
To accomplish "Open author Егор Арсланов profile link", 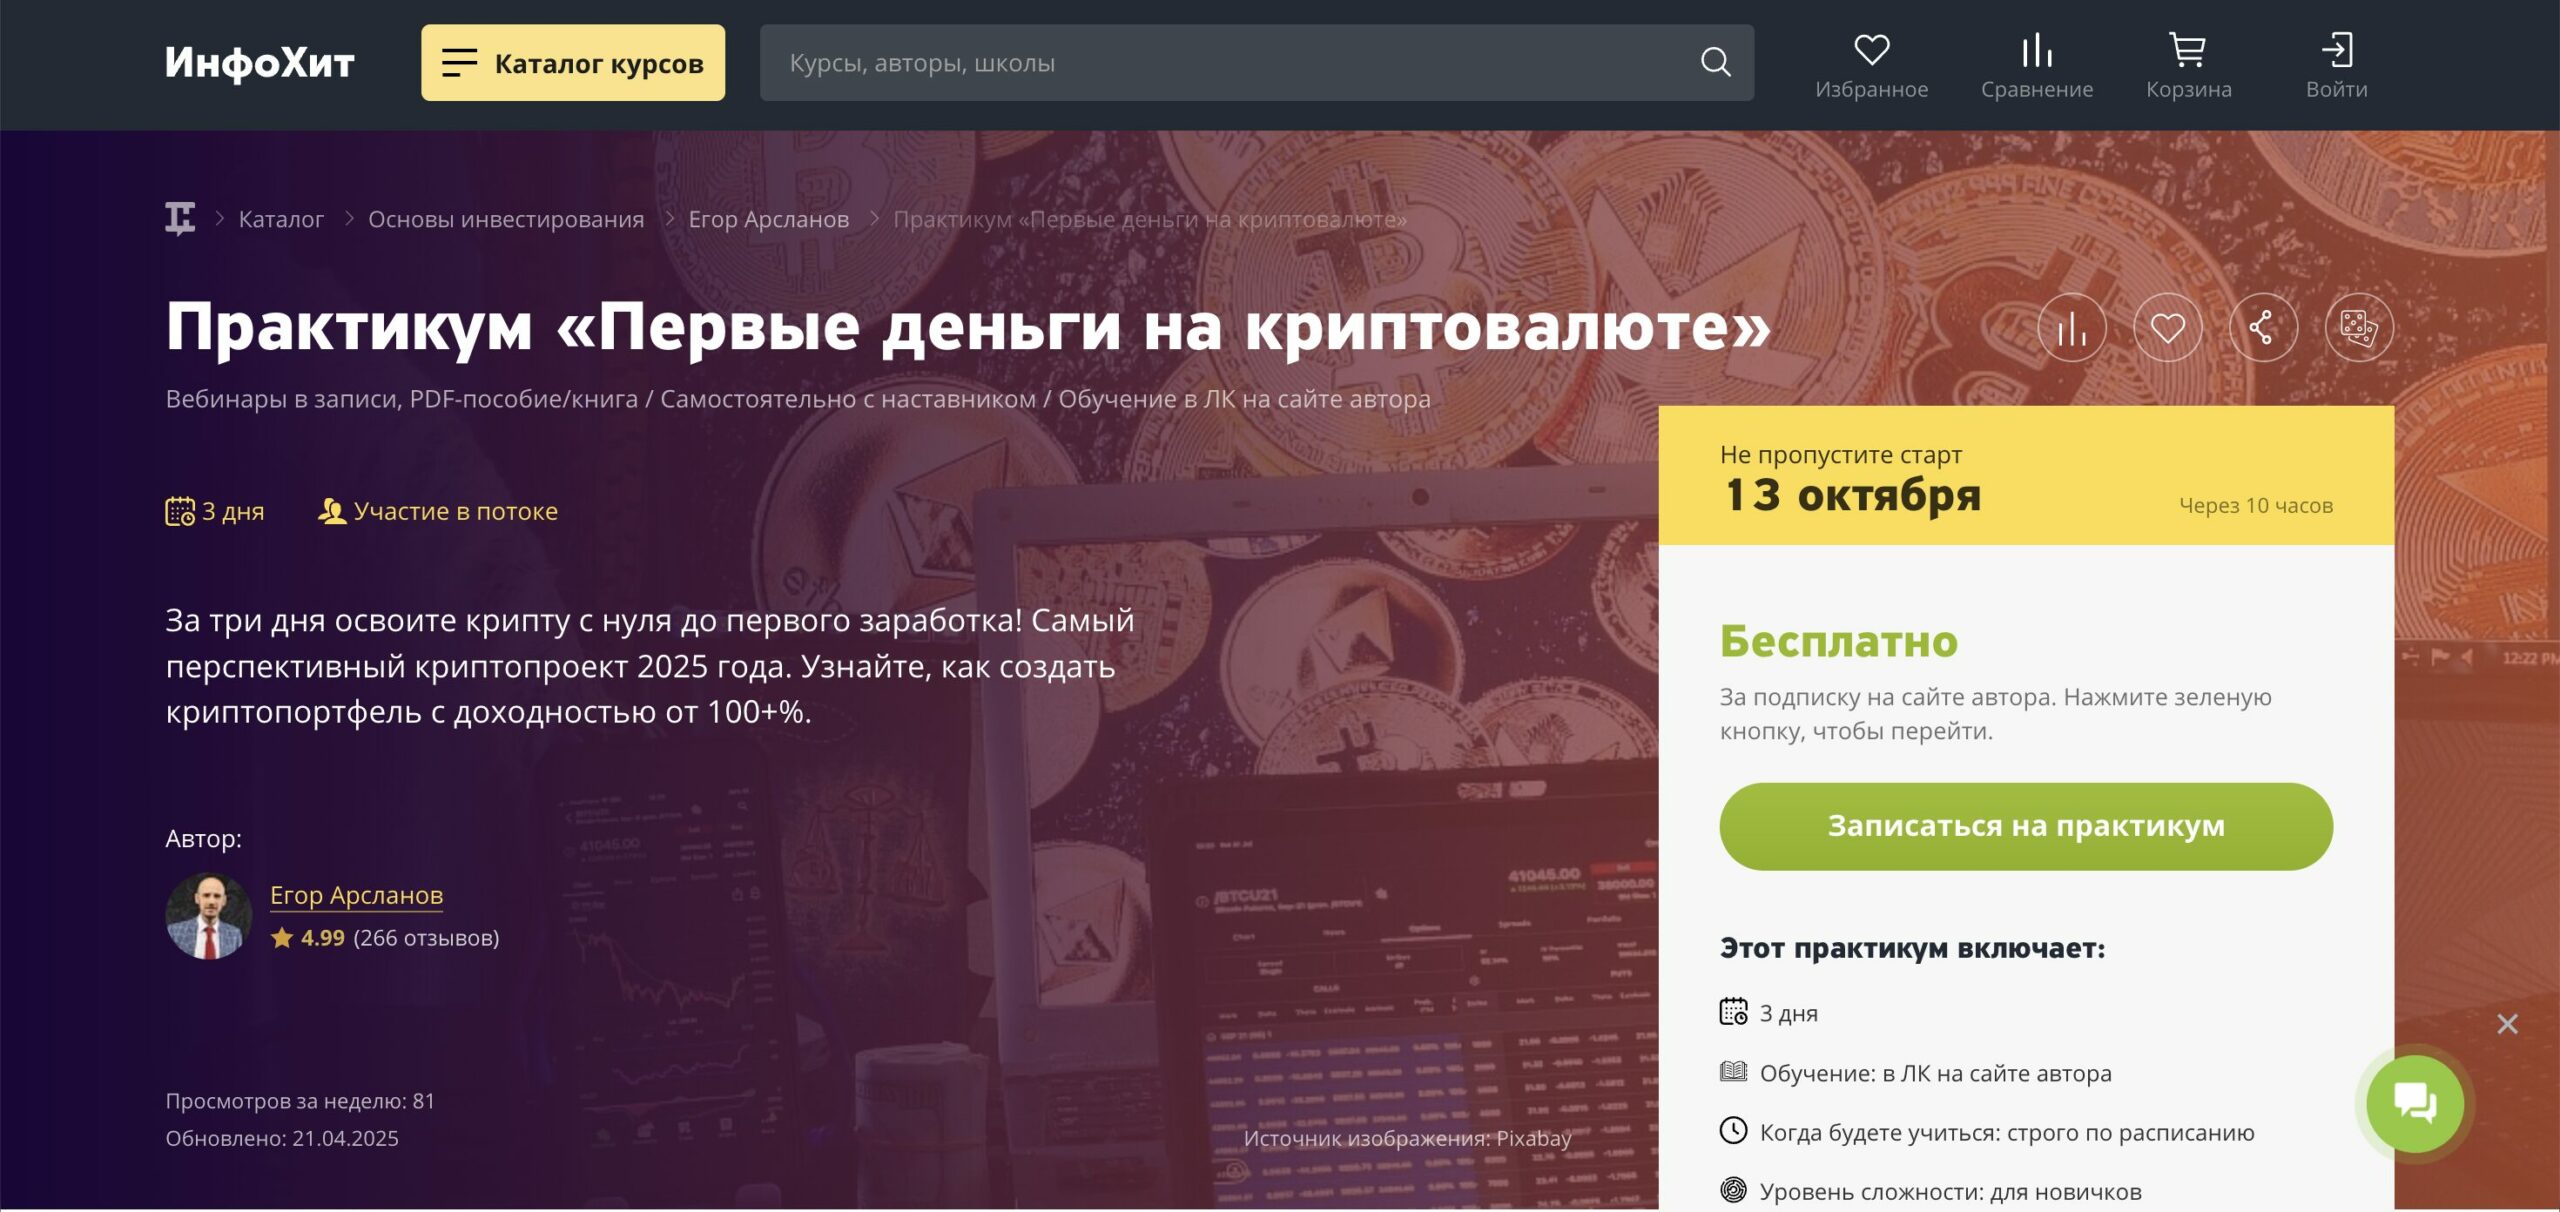I will tap(356, 895).
